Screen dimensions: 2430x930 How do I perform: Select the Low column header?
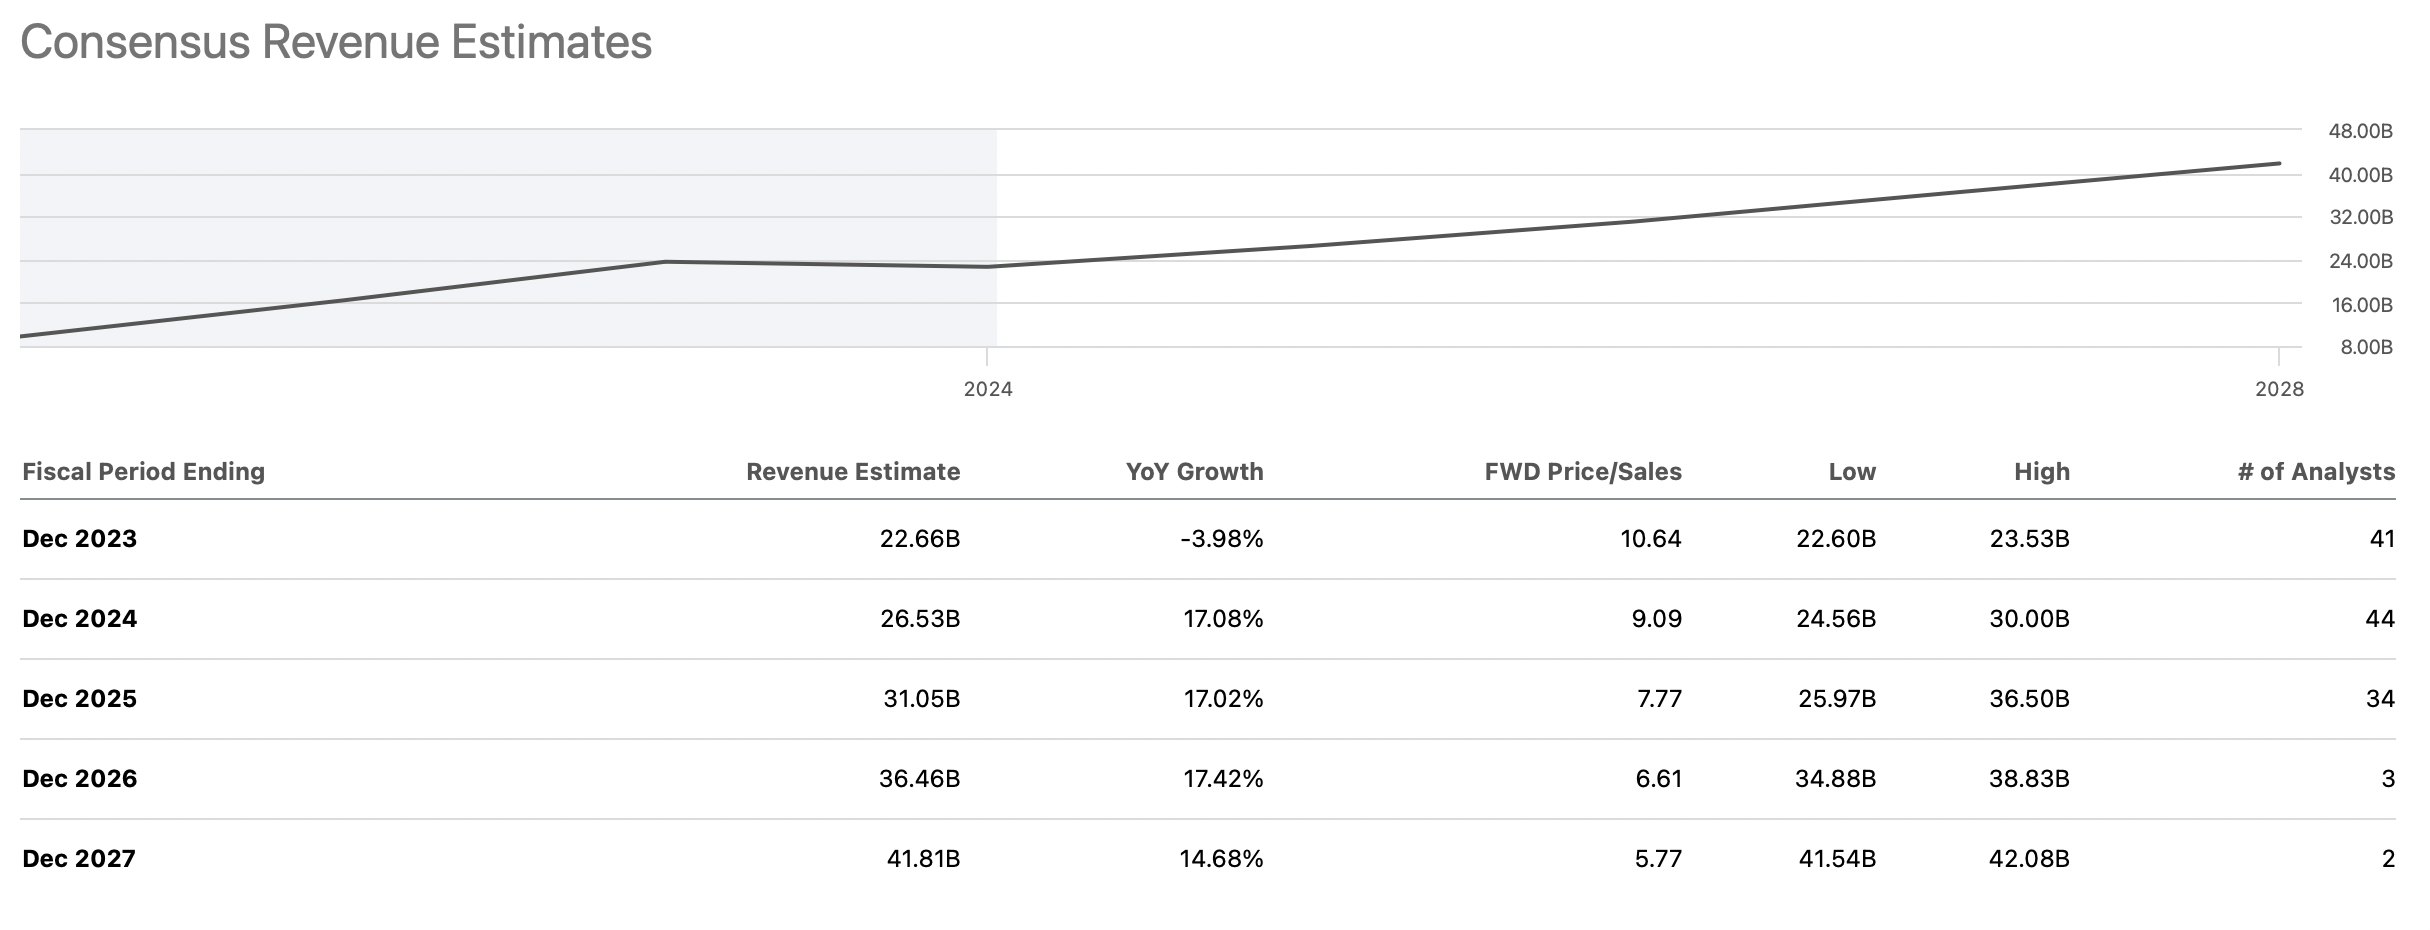pyautogui.click(x=1852, y=472)
